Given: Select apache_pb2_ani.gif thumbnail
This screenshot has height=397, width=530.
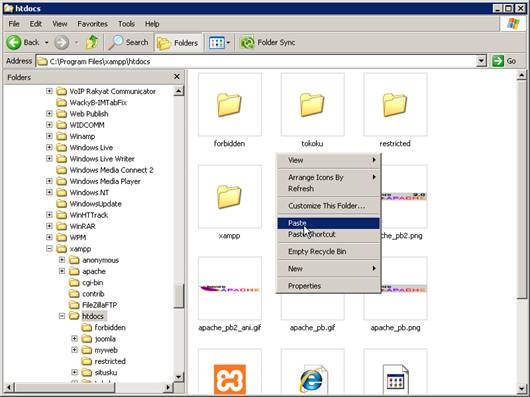Looking at the screenshot, I should 230,288.
